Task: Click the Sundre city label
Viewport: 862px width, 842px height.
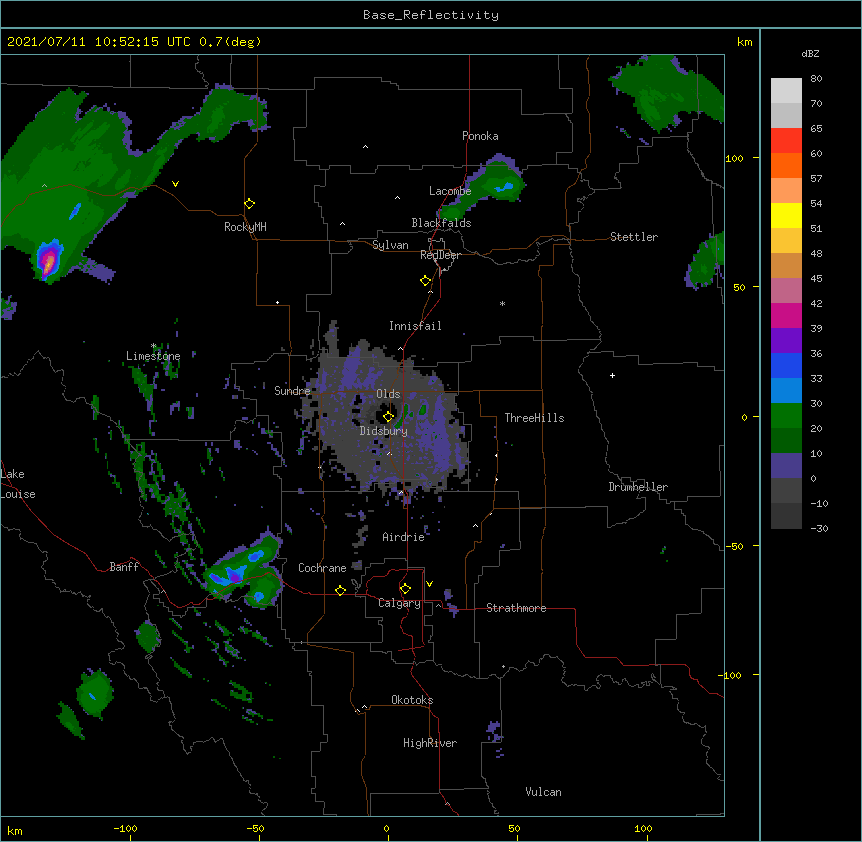Action: (292, 391)
